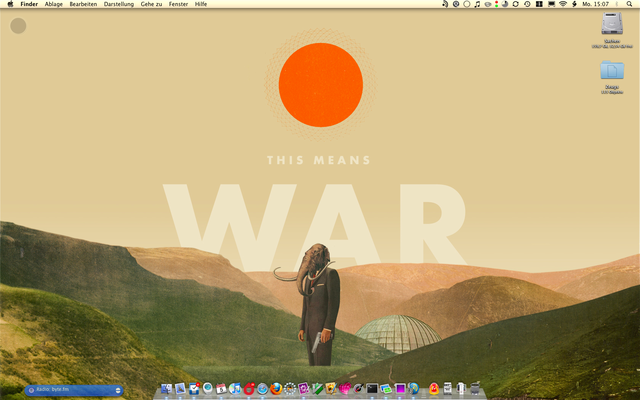Open the Finder application menu
Screen dimensions: 640x400
click(x=29, y=4)
